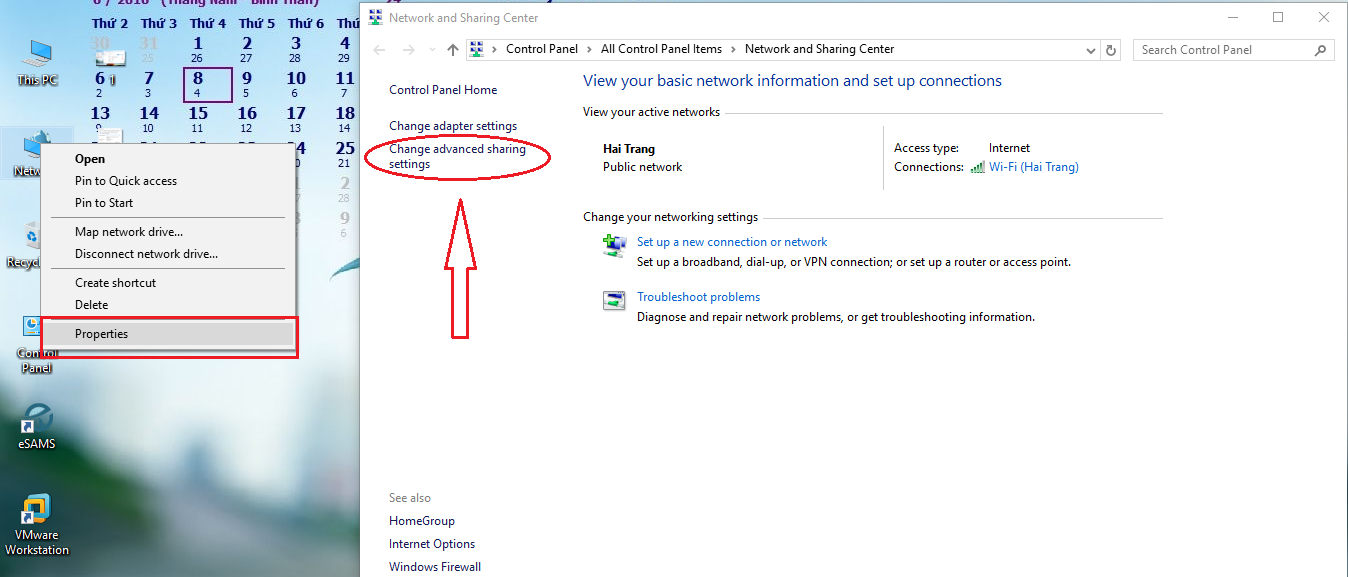Screen dimensions: 1348x577
Task: Click the Network and Sharing Center breadcrumb
Action: click(x=820, y=49)
